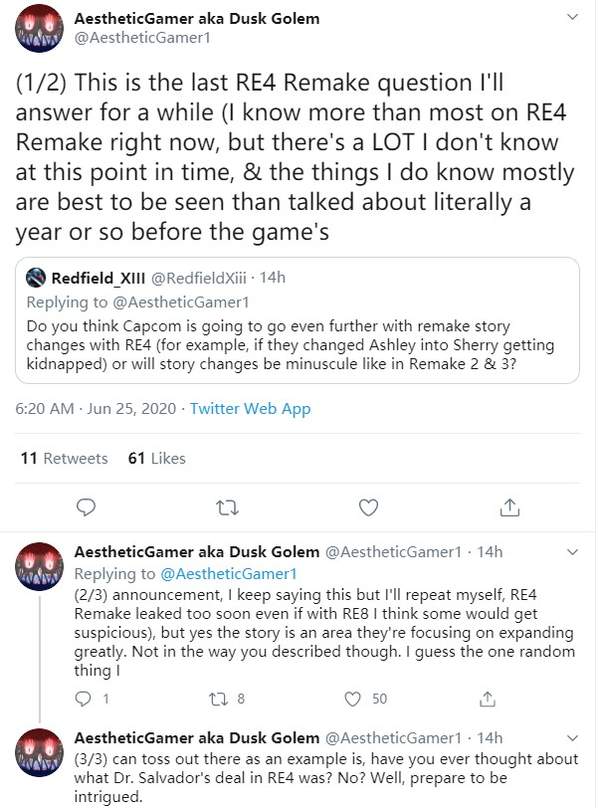Viewport: 600px width, 808px height.
Task: Reply to the (2/3) announcement tweet
Action: pos(87,698)
